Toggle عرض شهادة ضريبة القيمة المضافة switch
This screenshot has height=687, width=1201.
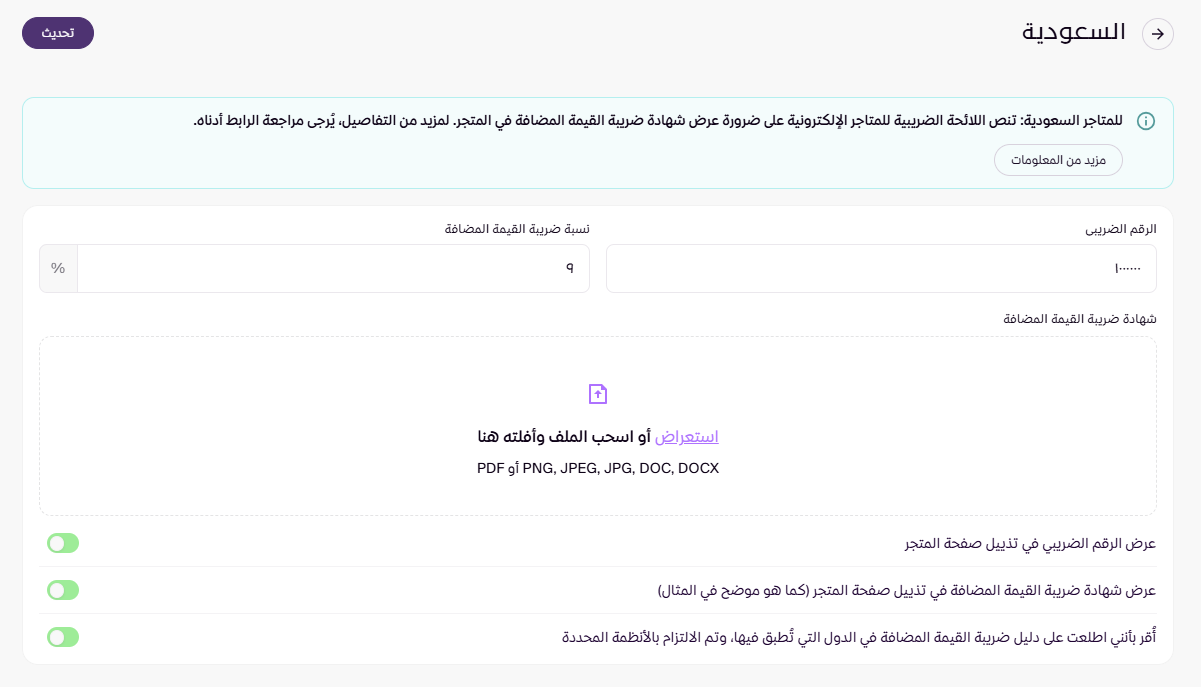(63, 590)
